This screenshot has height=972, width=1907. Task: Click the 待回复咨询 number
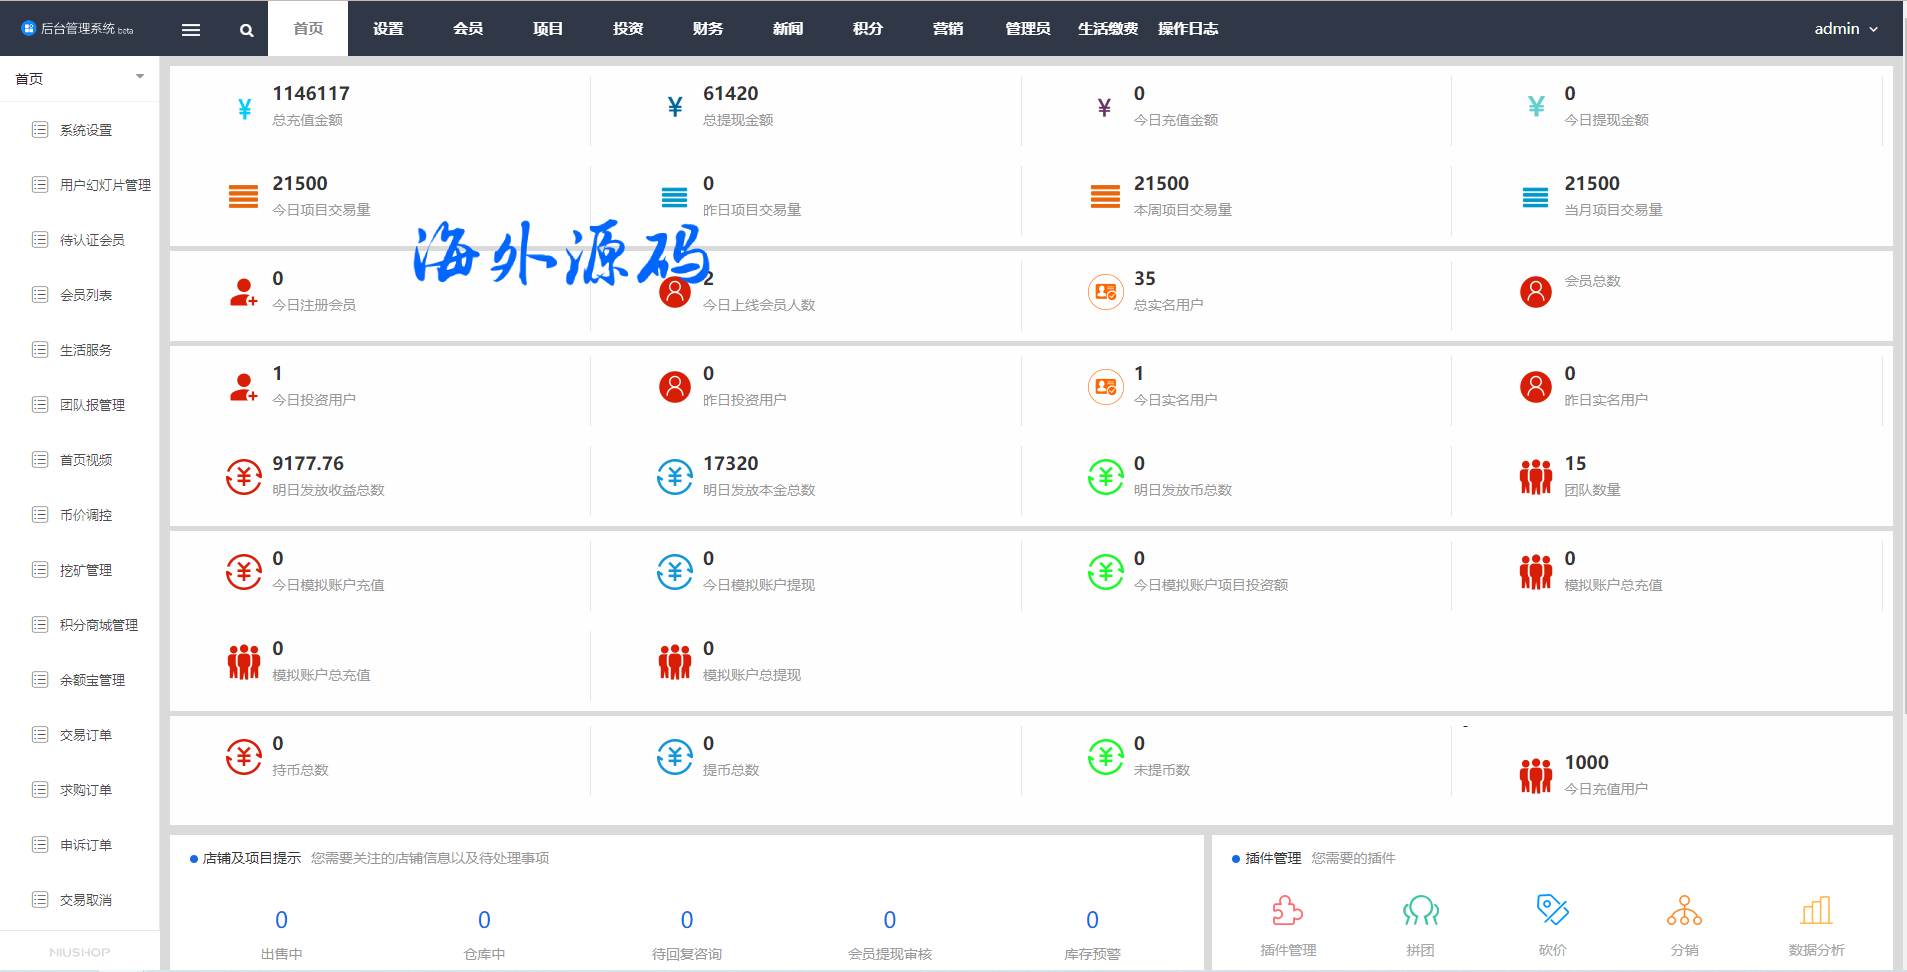pos(686,920)
